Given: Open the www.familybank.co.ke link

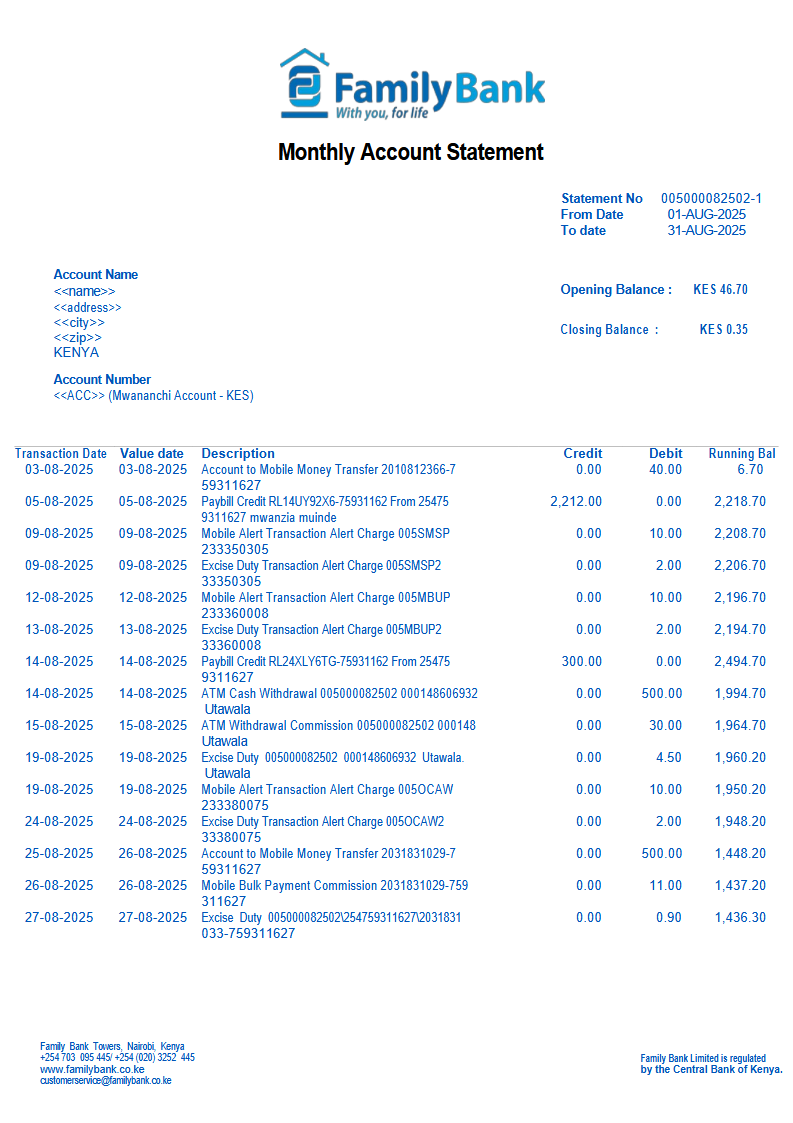Looking at the screenshot, I should 92,1069.
